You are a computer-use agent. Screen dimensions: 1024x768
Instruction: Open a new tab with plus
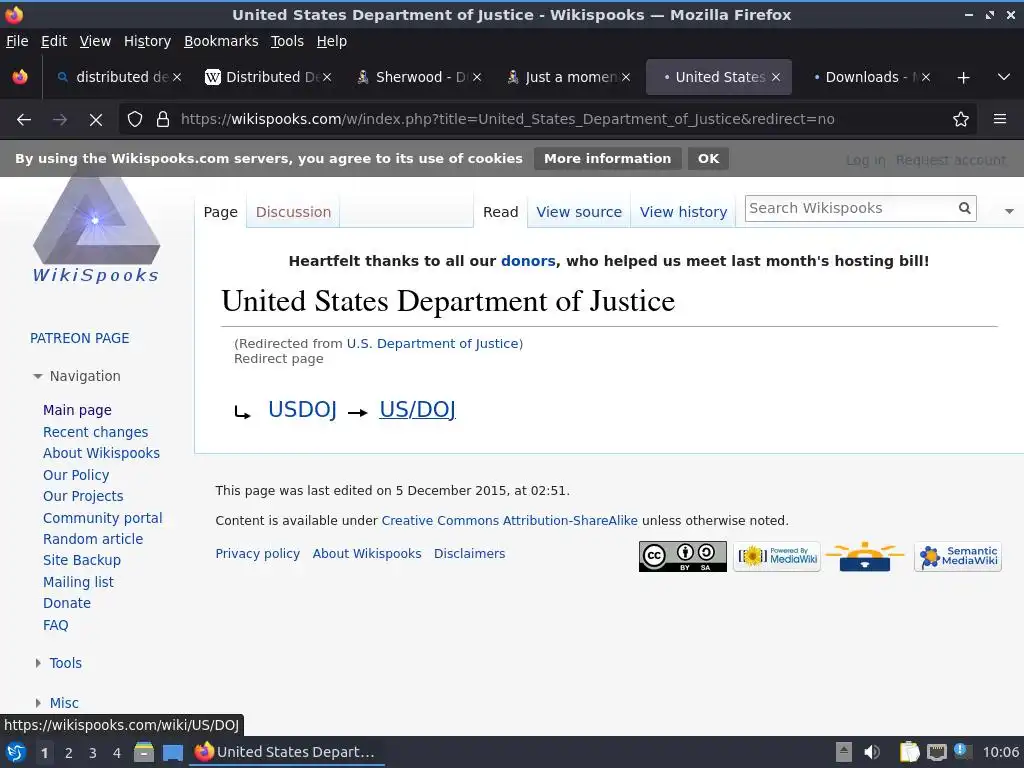(x=963, y=78)
